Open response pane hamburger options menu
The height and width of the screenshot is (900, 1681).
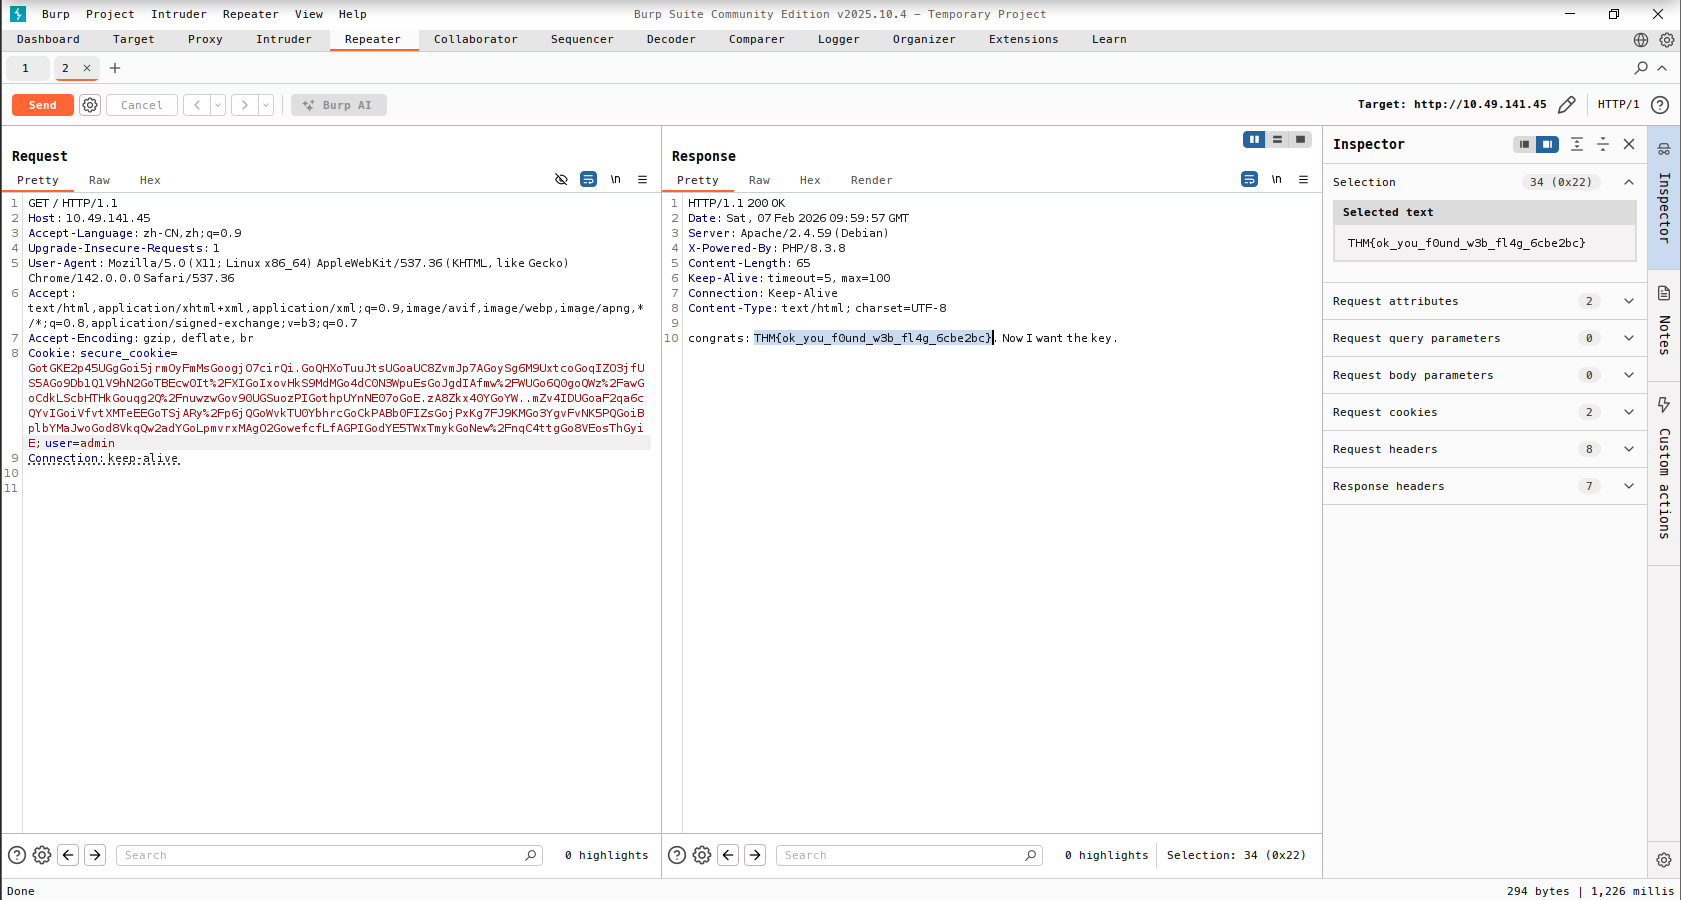(1304, 180)
